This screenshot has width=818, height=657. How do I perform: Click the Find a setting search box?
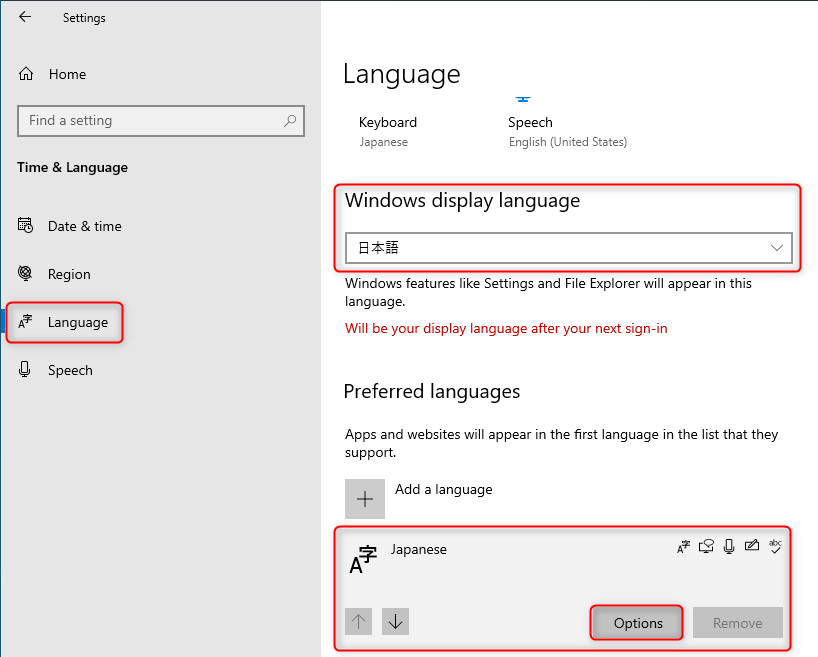pos(150,121)
